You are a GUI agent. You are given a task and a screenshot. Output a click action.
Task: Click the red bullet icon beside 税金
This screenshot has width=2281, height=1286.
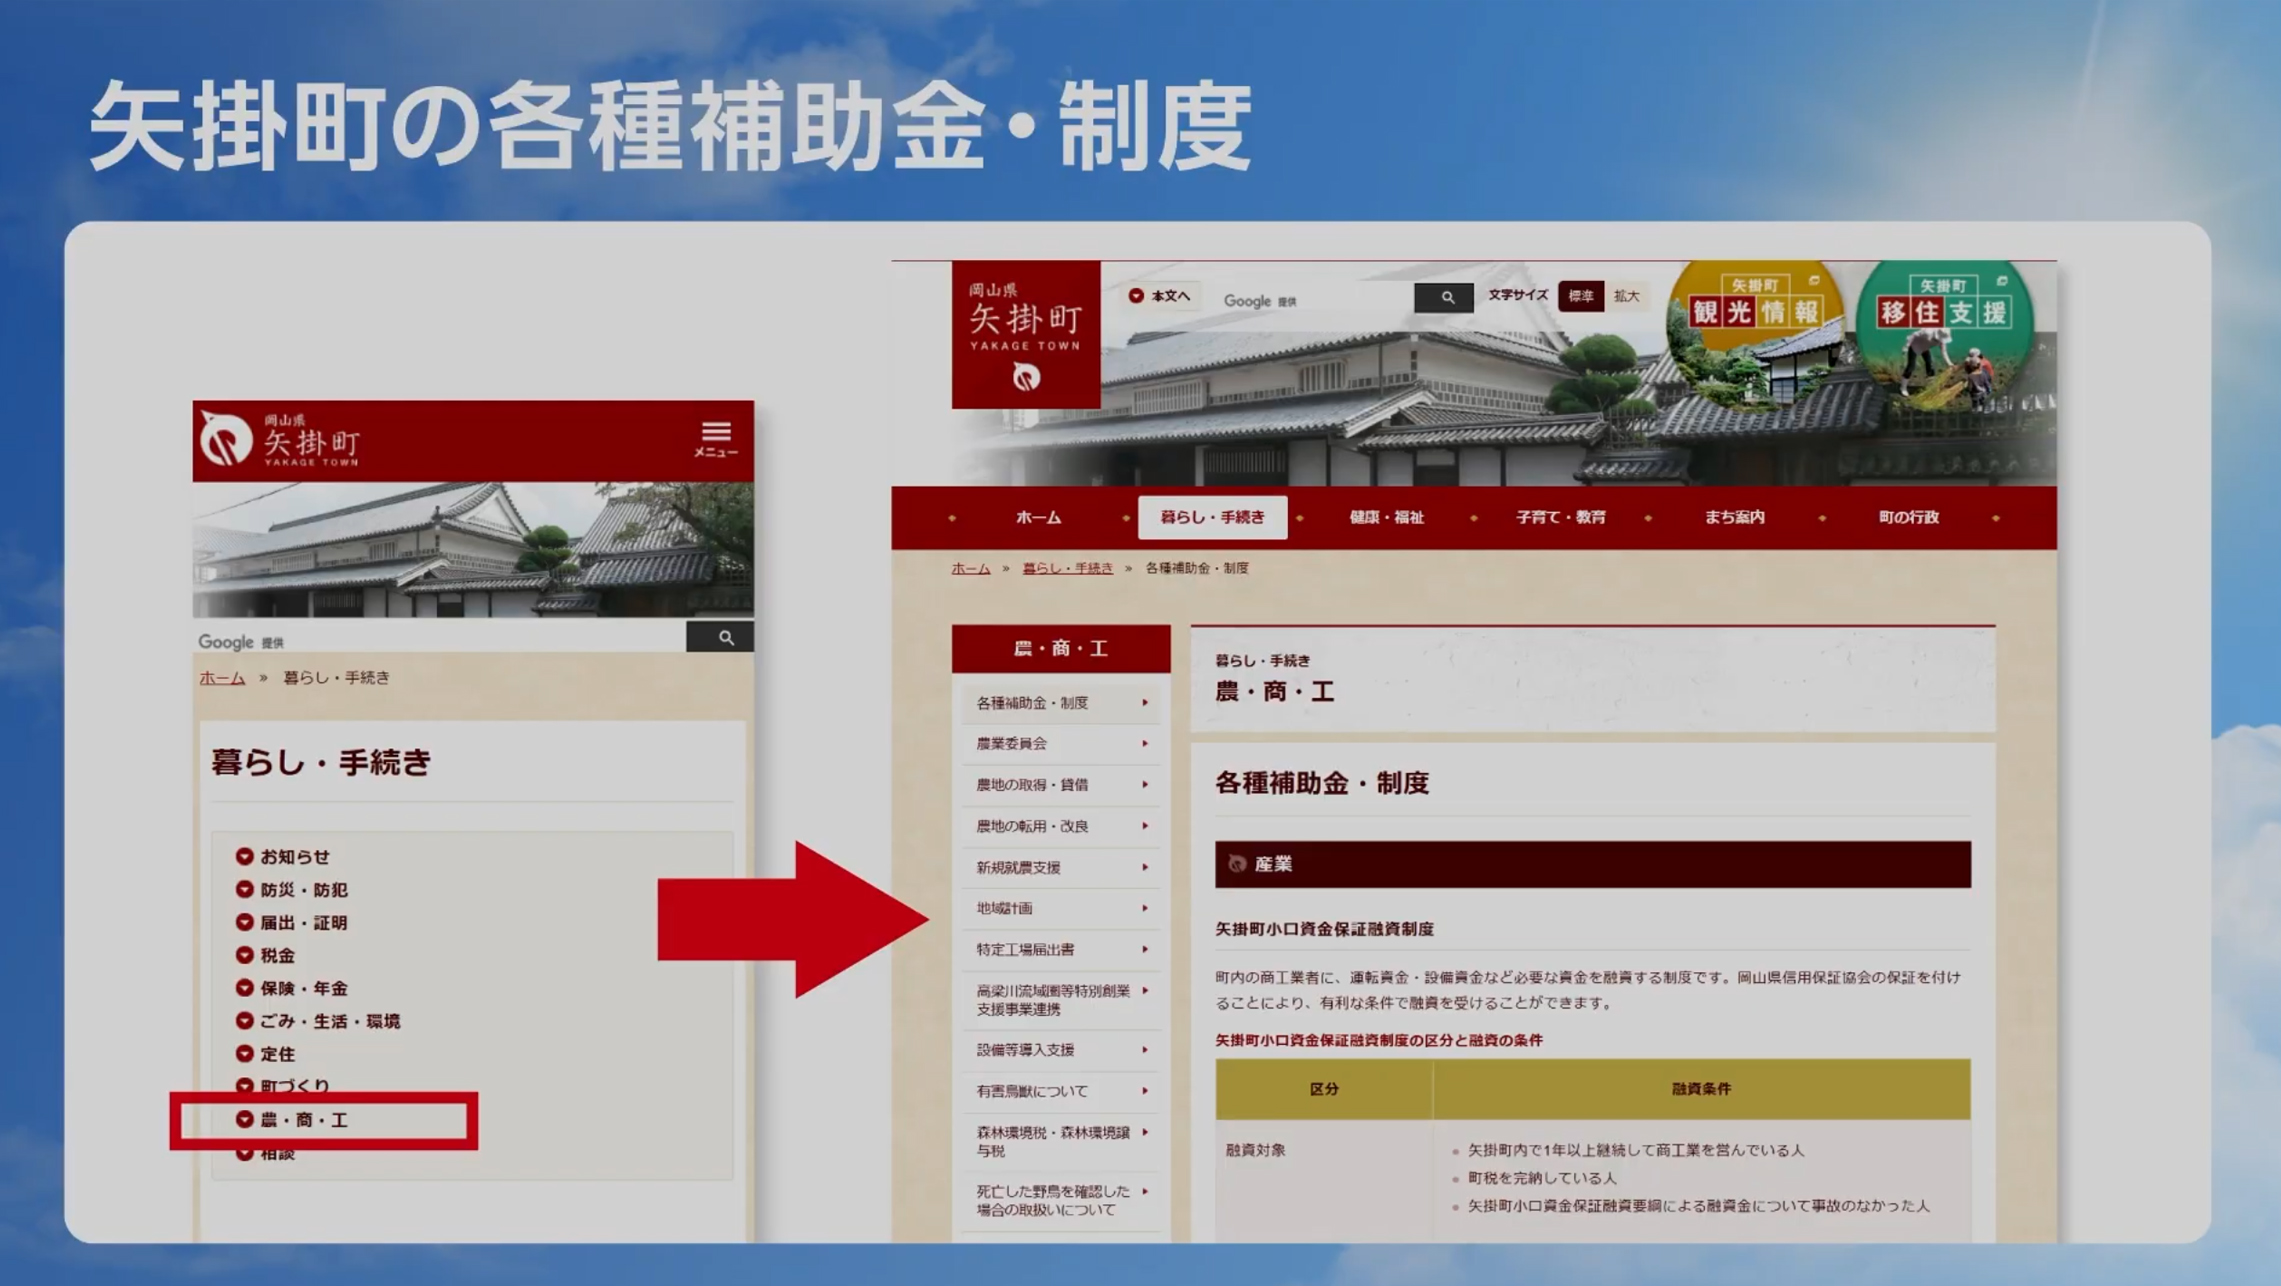pyautogui.click(x=243, y=956)
